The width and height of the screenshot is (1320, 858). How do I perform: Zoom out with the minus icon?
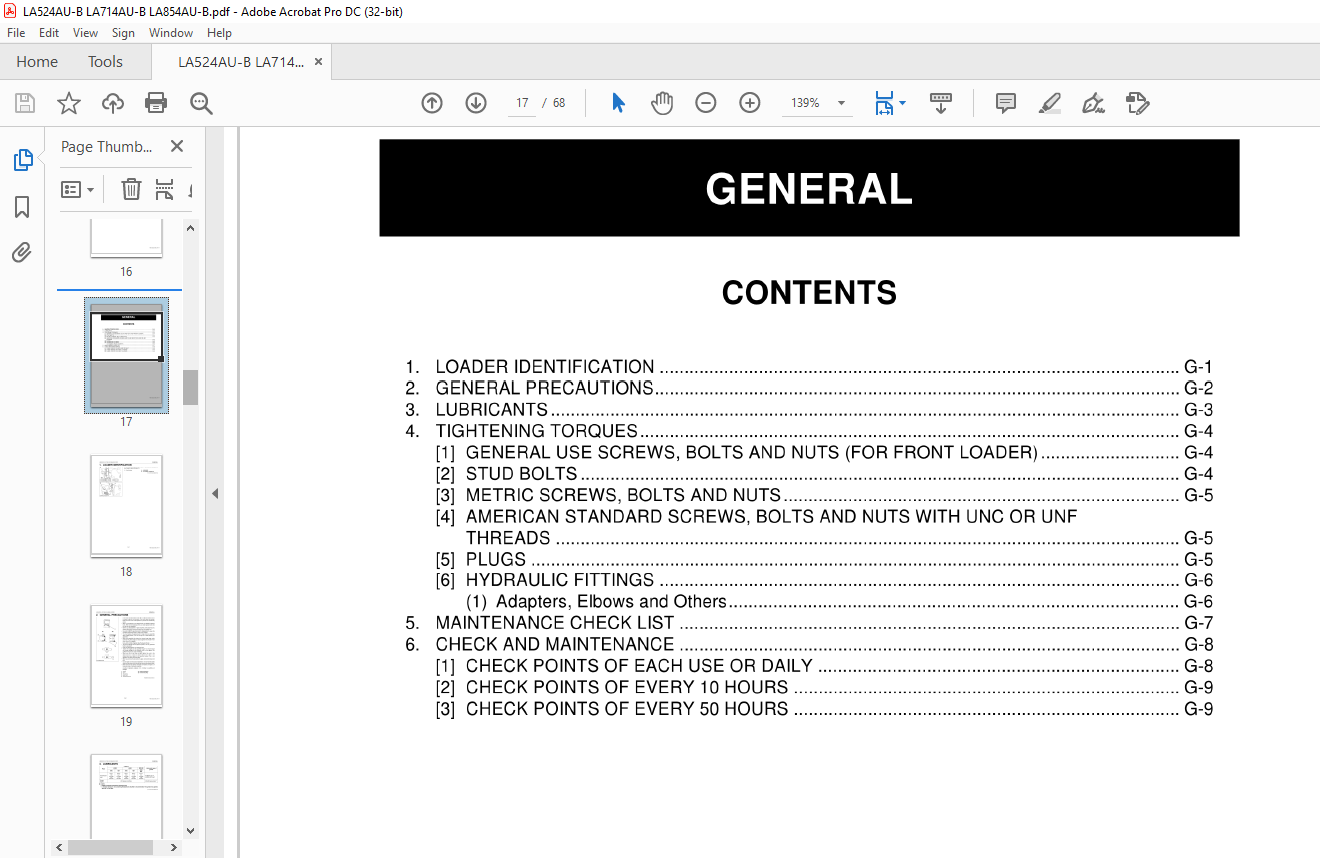[706, 103]
